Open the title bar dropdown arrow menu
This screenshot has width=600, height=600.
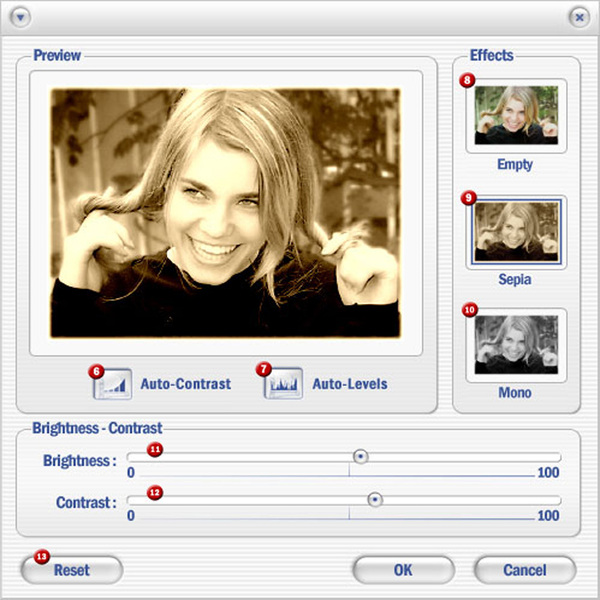click(x=20, y=18)
